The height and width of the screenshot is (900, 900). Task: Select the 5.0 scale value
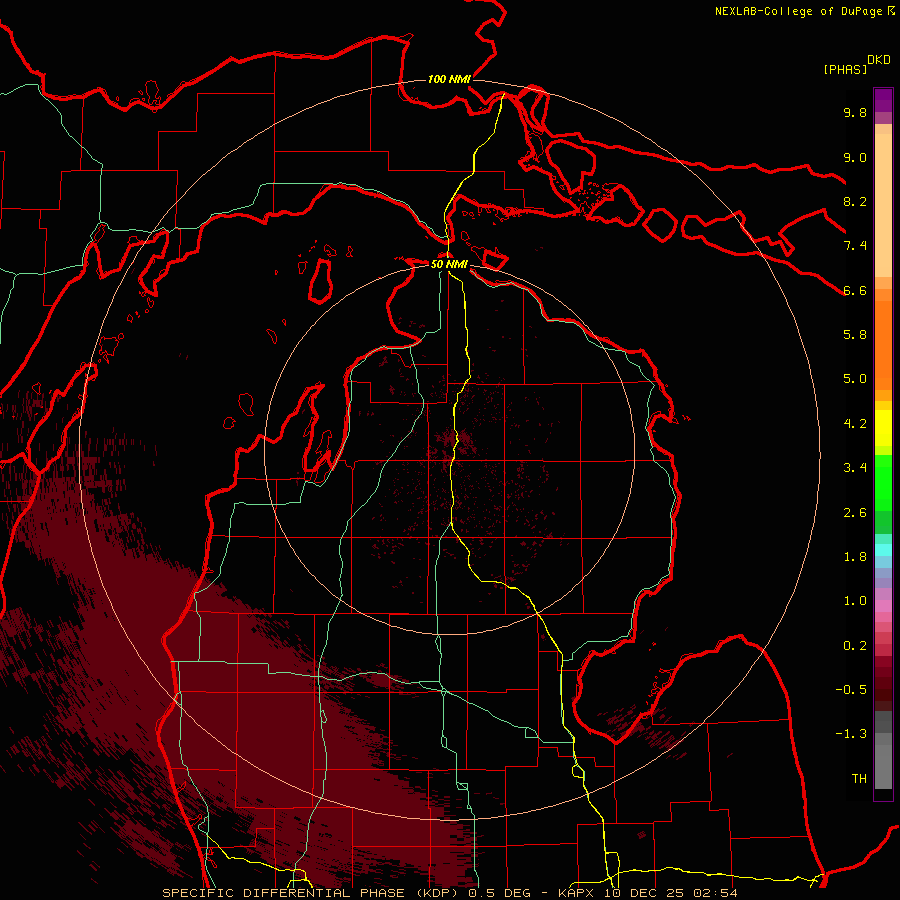pyautogui.click(x=855, y=379)
